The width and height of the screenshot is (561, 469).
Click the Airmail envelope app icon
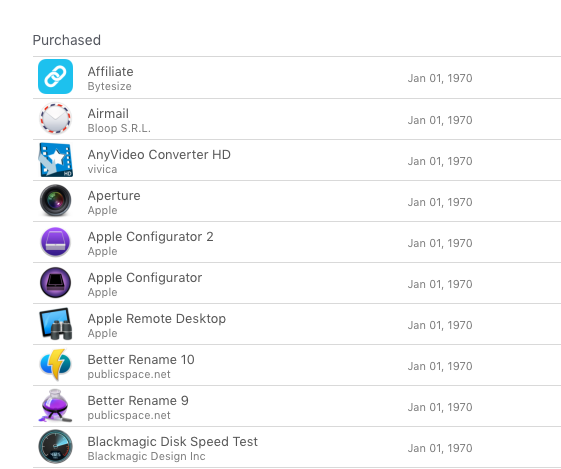coord(55,118)
